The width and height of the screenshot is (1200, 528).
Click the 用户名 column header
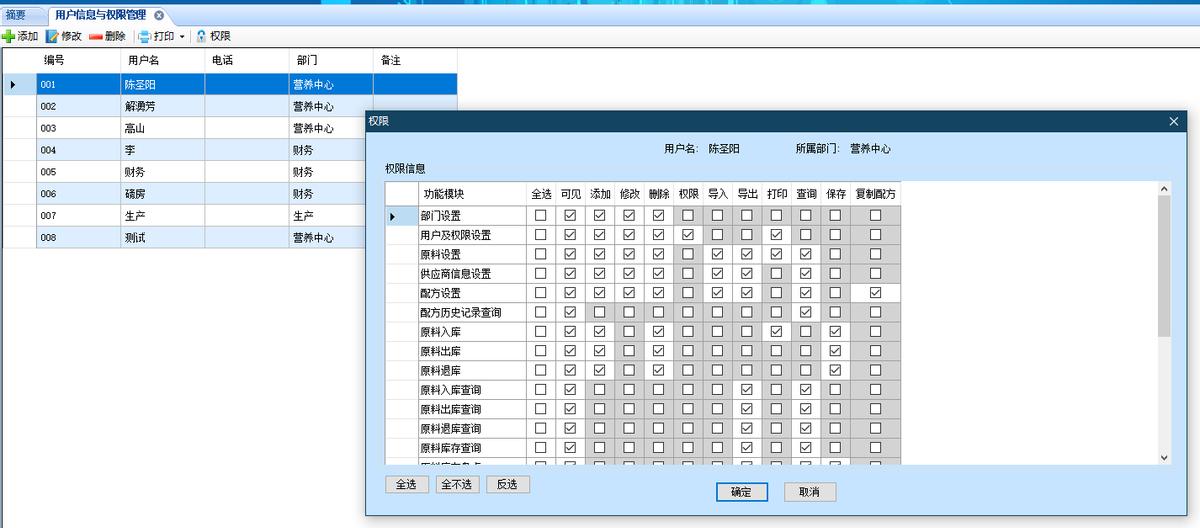163,61
